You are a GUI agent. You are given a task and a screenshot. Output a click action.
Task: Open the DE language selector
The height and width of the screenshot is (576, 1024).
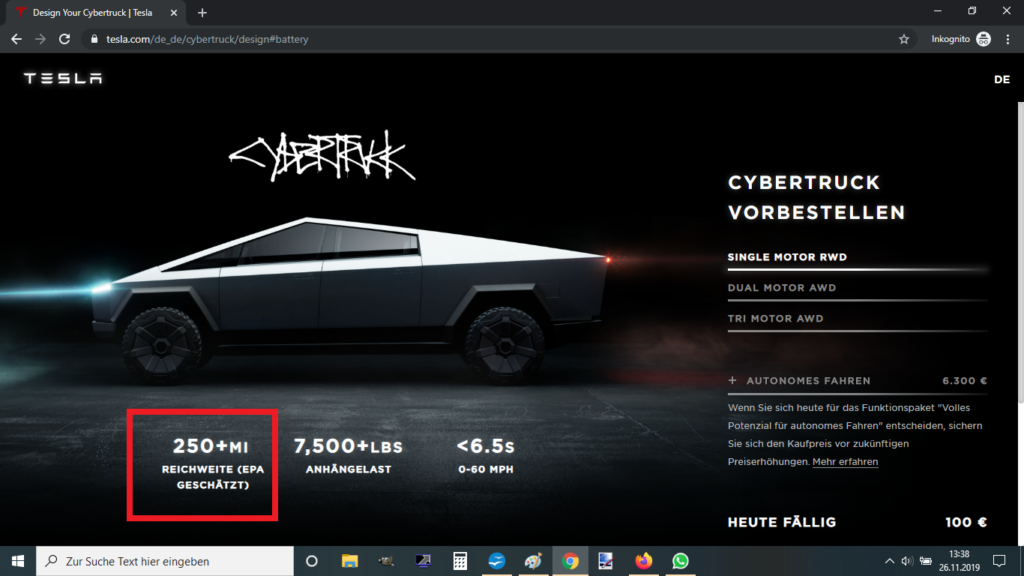point(1002,79)
